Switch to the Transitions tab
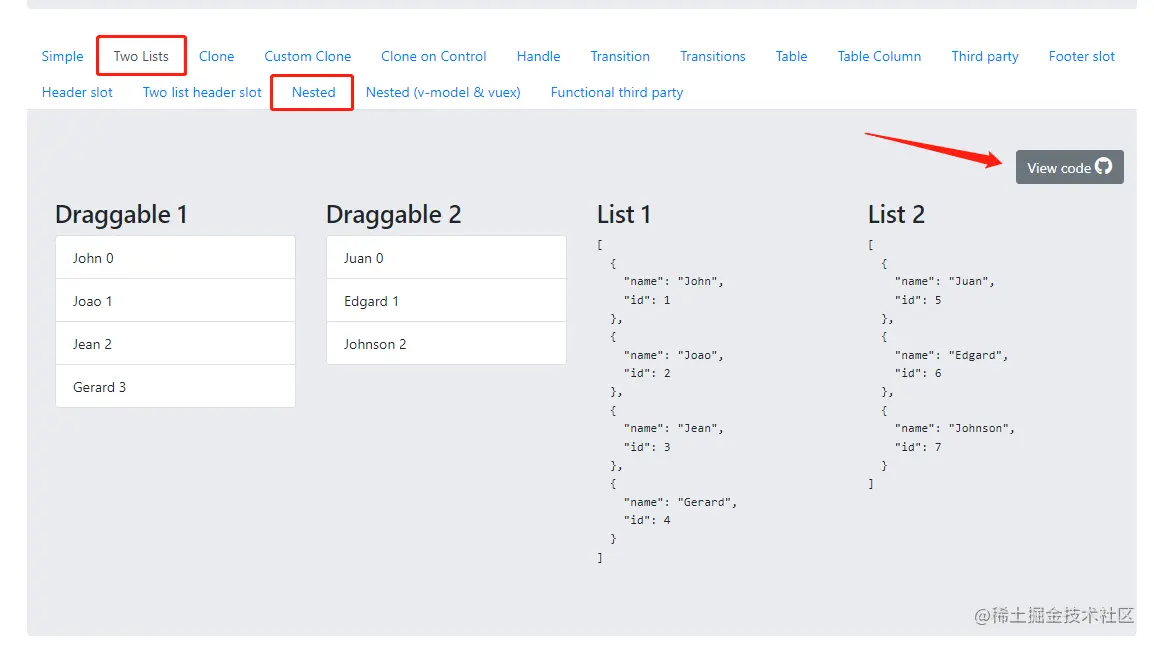The width and height of the screenshot is (1154, 645). pos(712,56)
